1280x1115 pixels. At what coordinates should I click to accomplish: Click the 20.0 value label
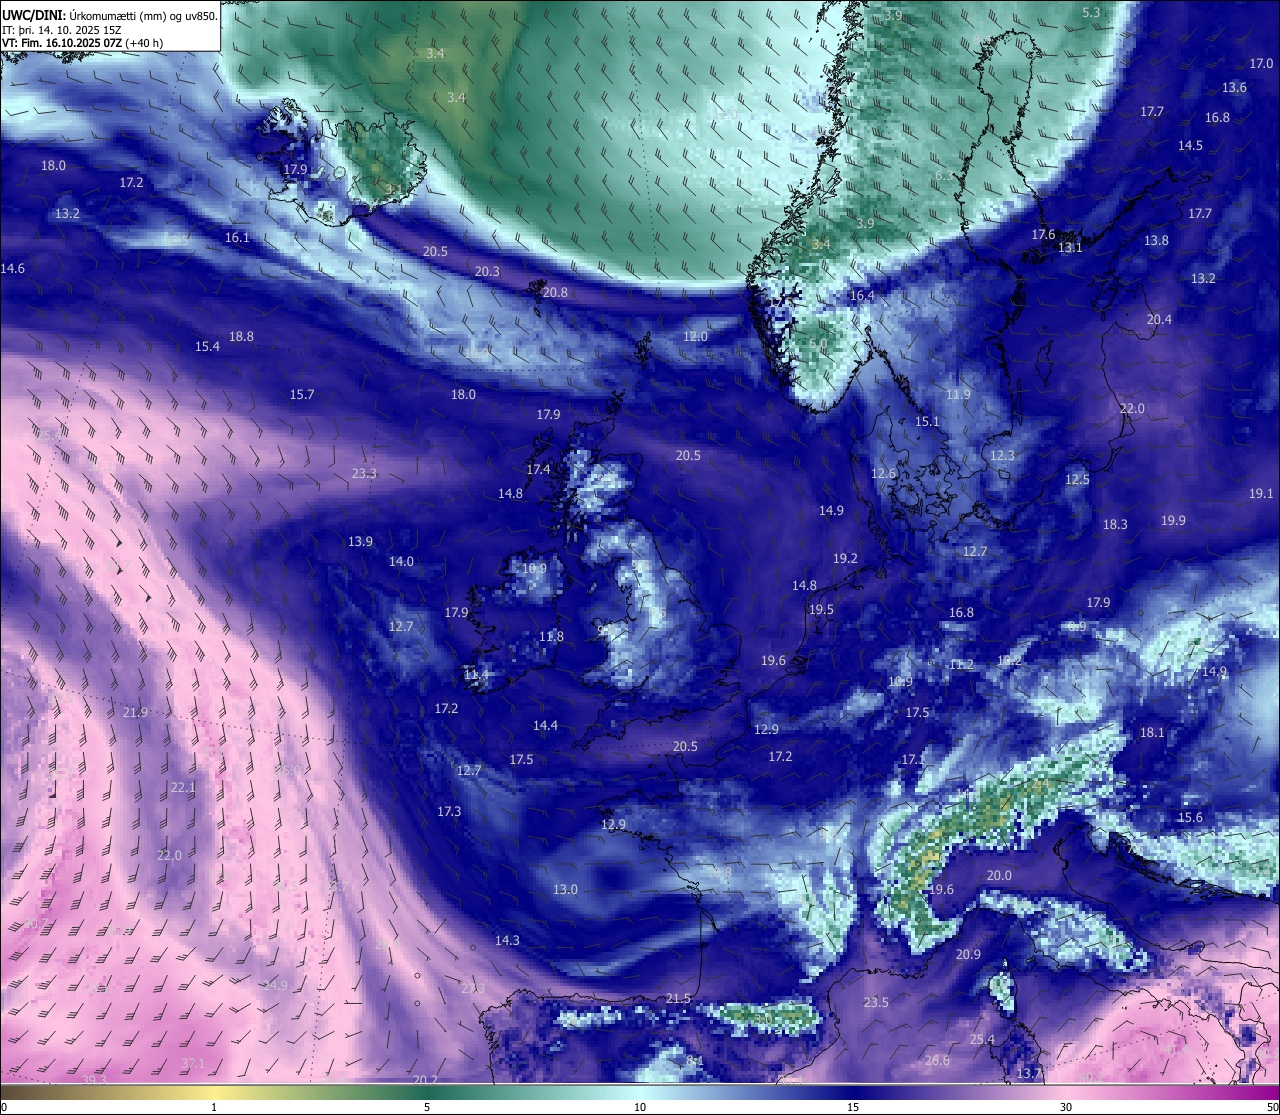(x=999, y=875)
